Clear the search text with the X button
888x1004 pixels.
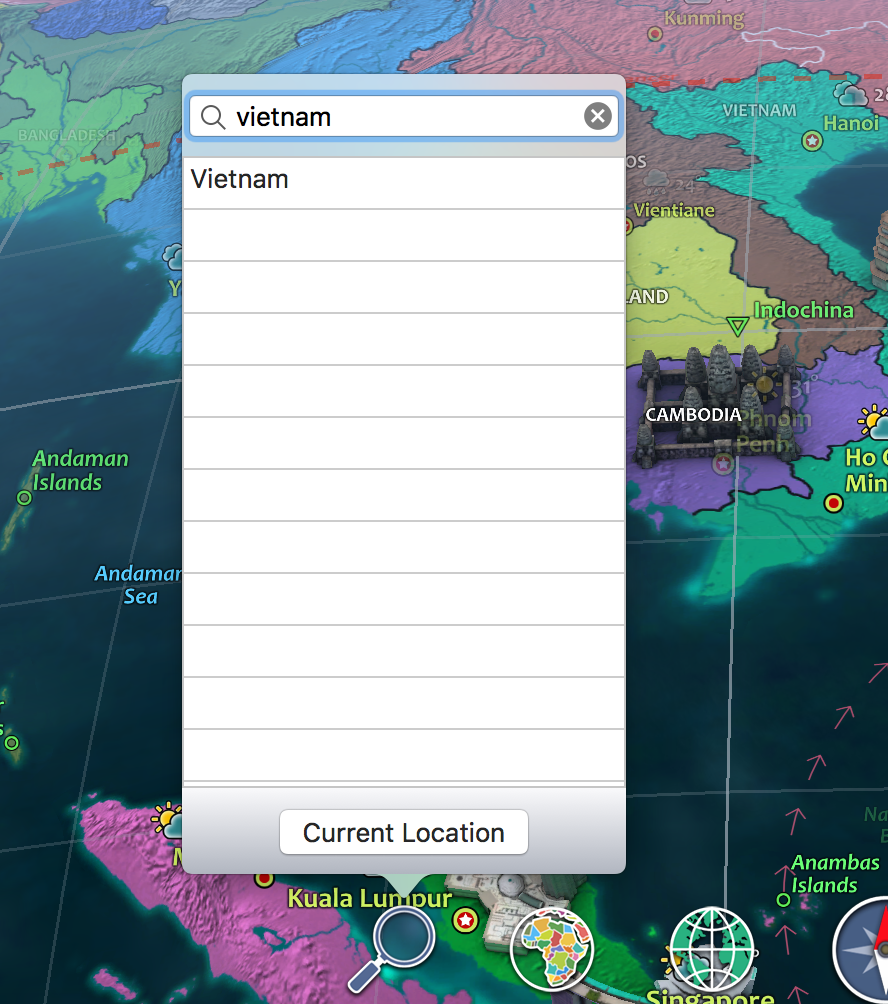point(597,116)
